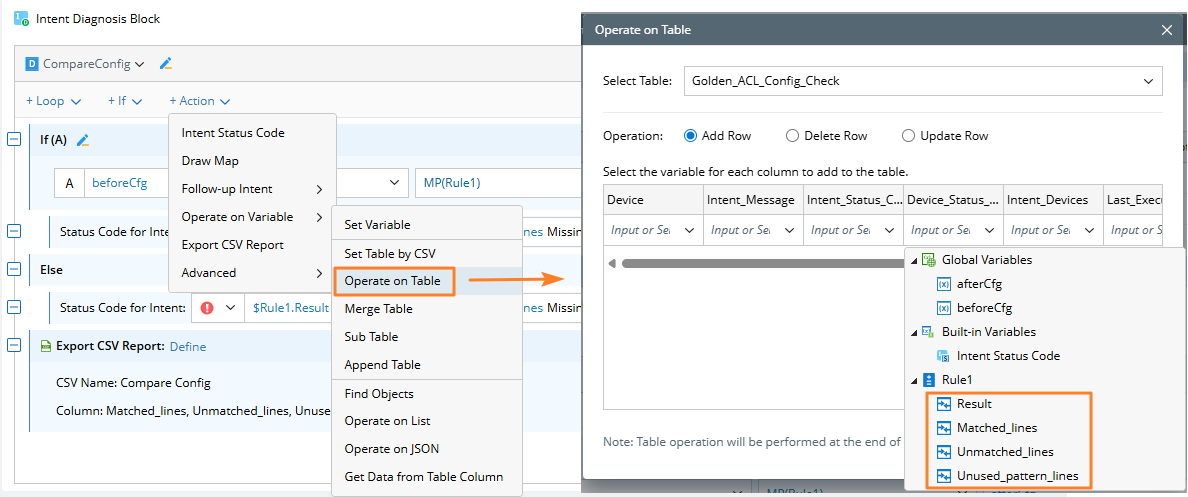1188x497 pixels.
Task: Click the pencil edit icon beside CompareConfig
Action: pyautogui.click(x=166, y=64)
